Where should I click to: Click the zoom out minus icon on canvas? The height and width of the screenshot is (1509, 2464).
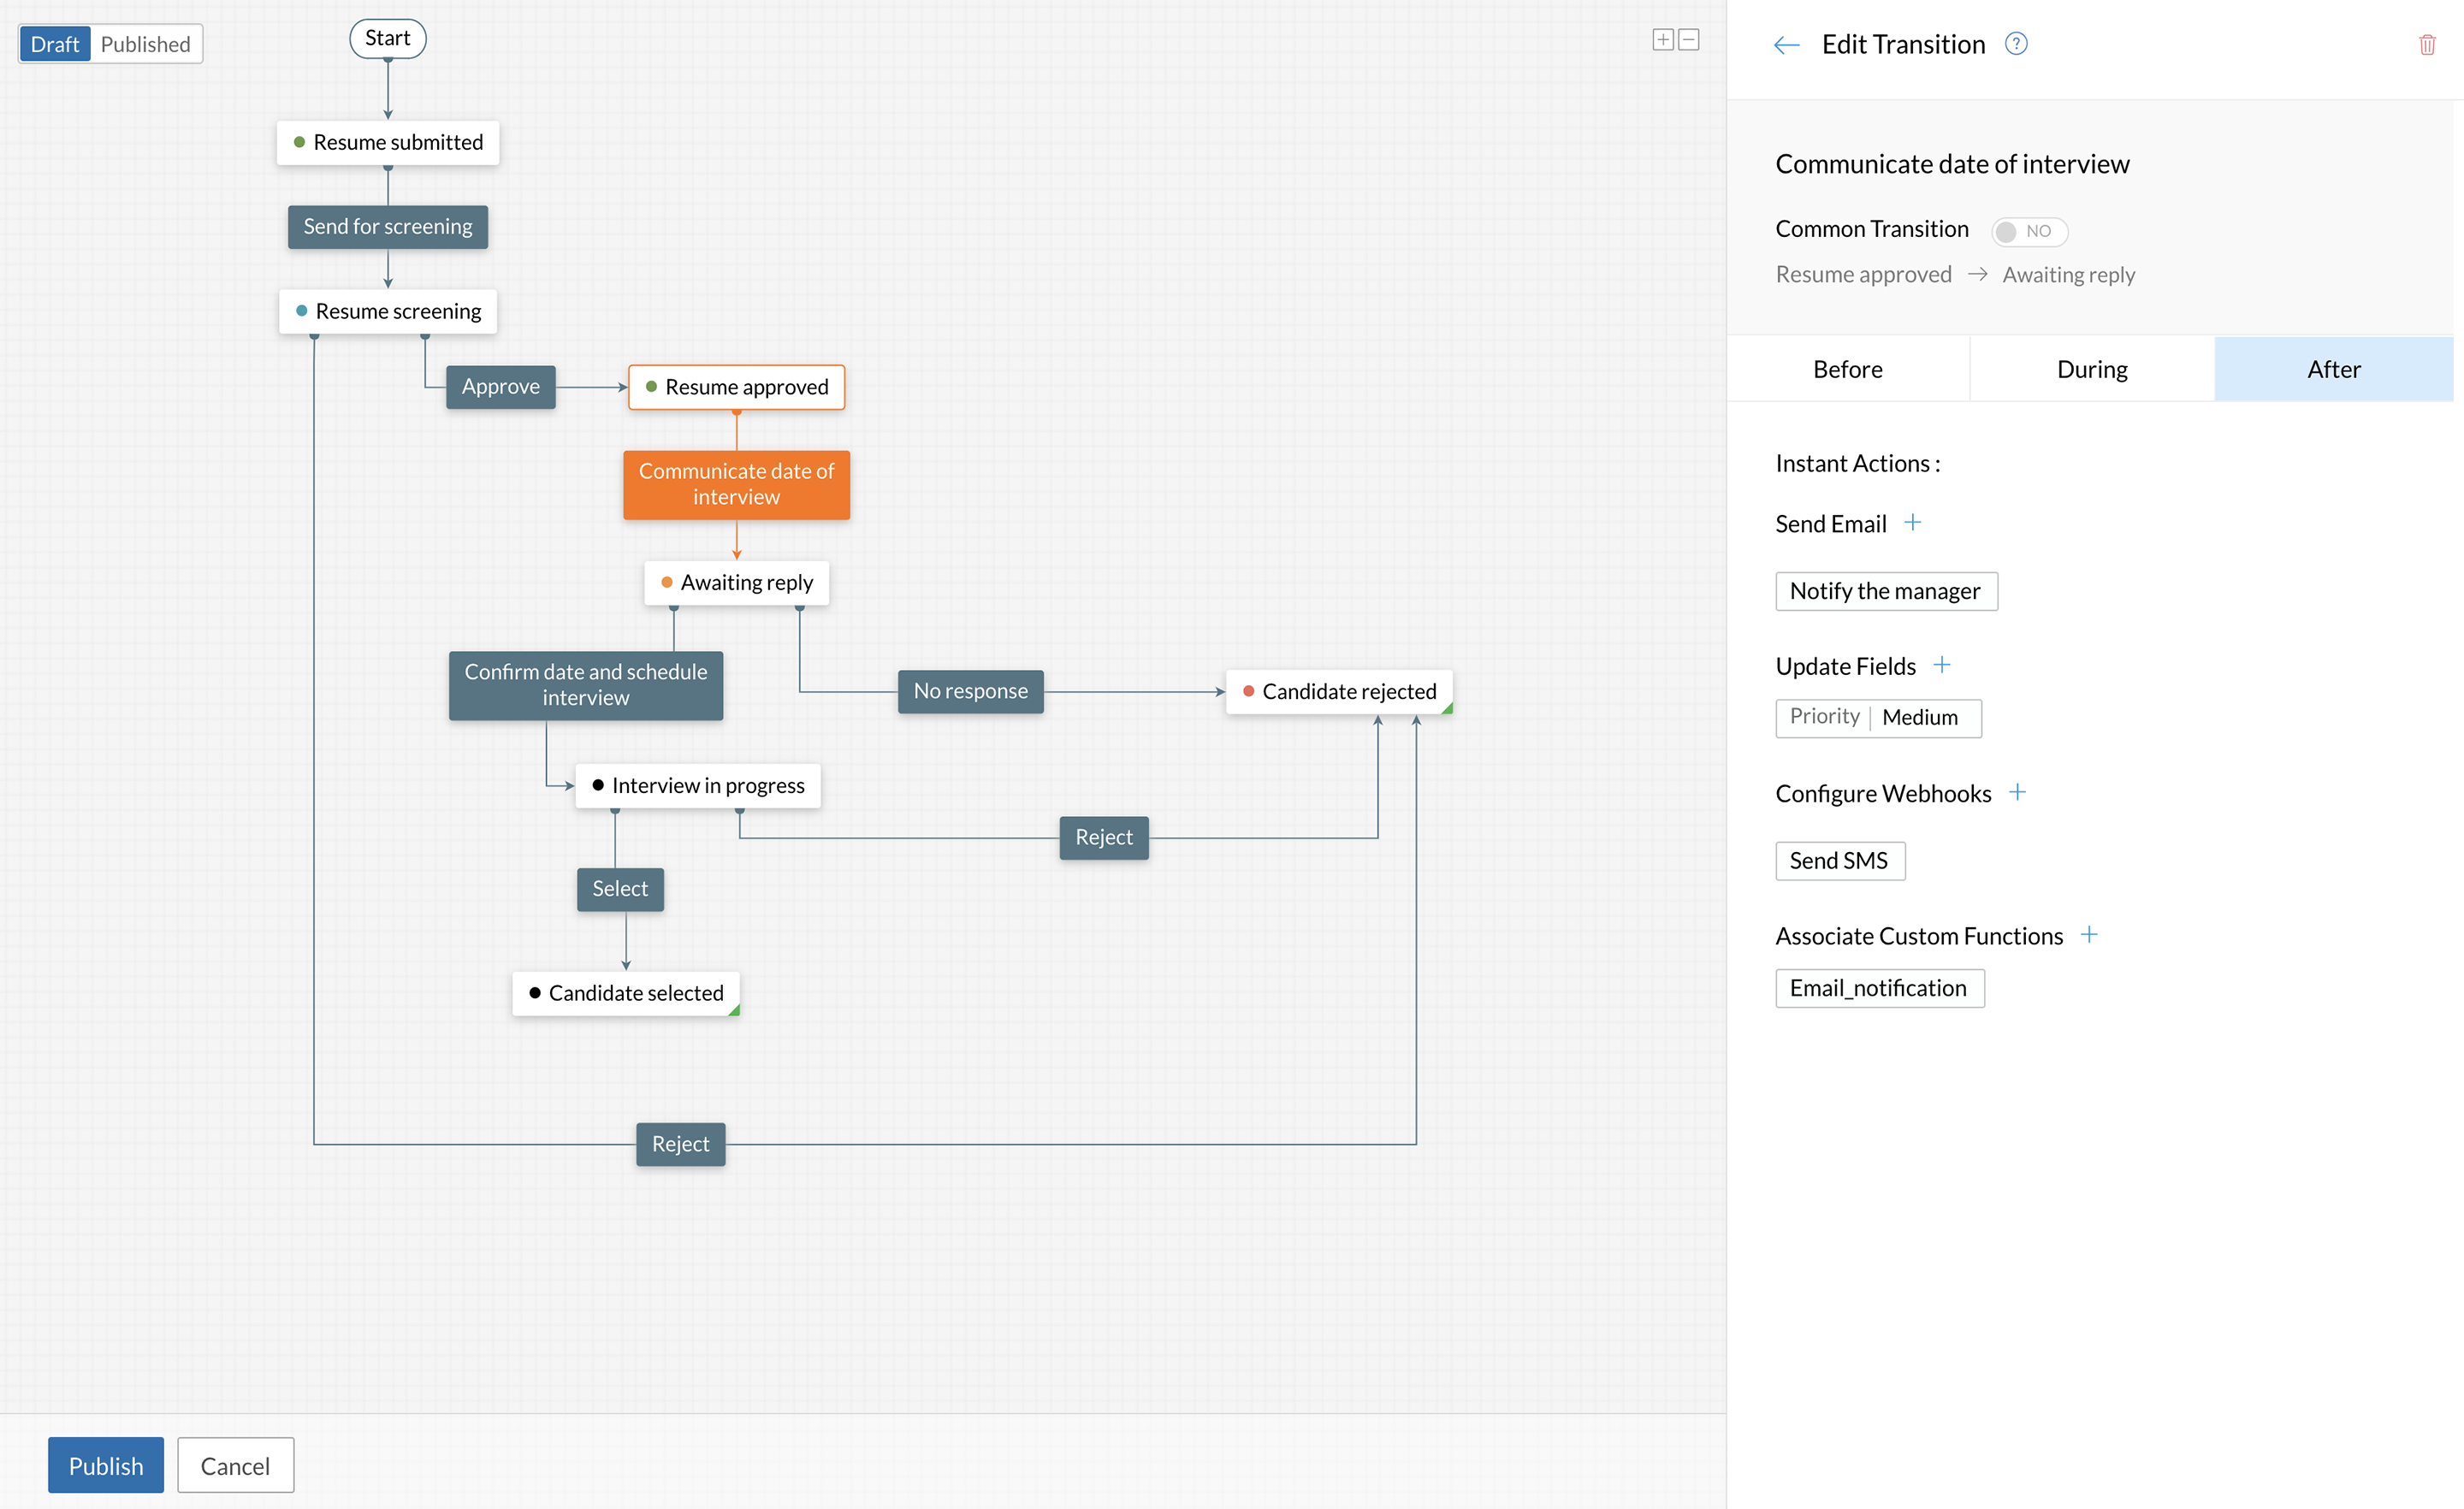pyautogui.click(x=1689, y=40)
